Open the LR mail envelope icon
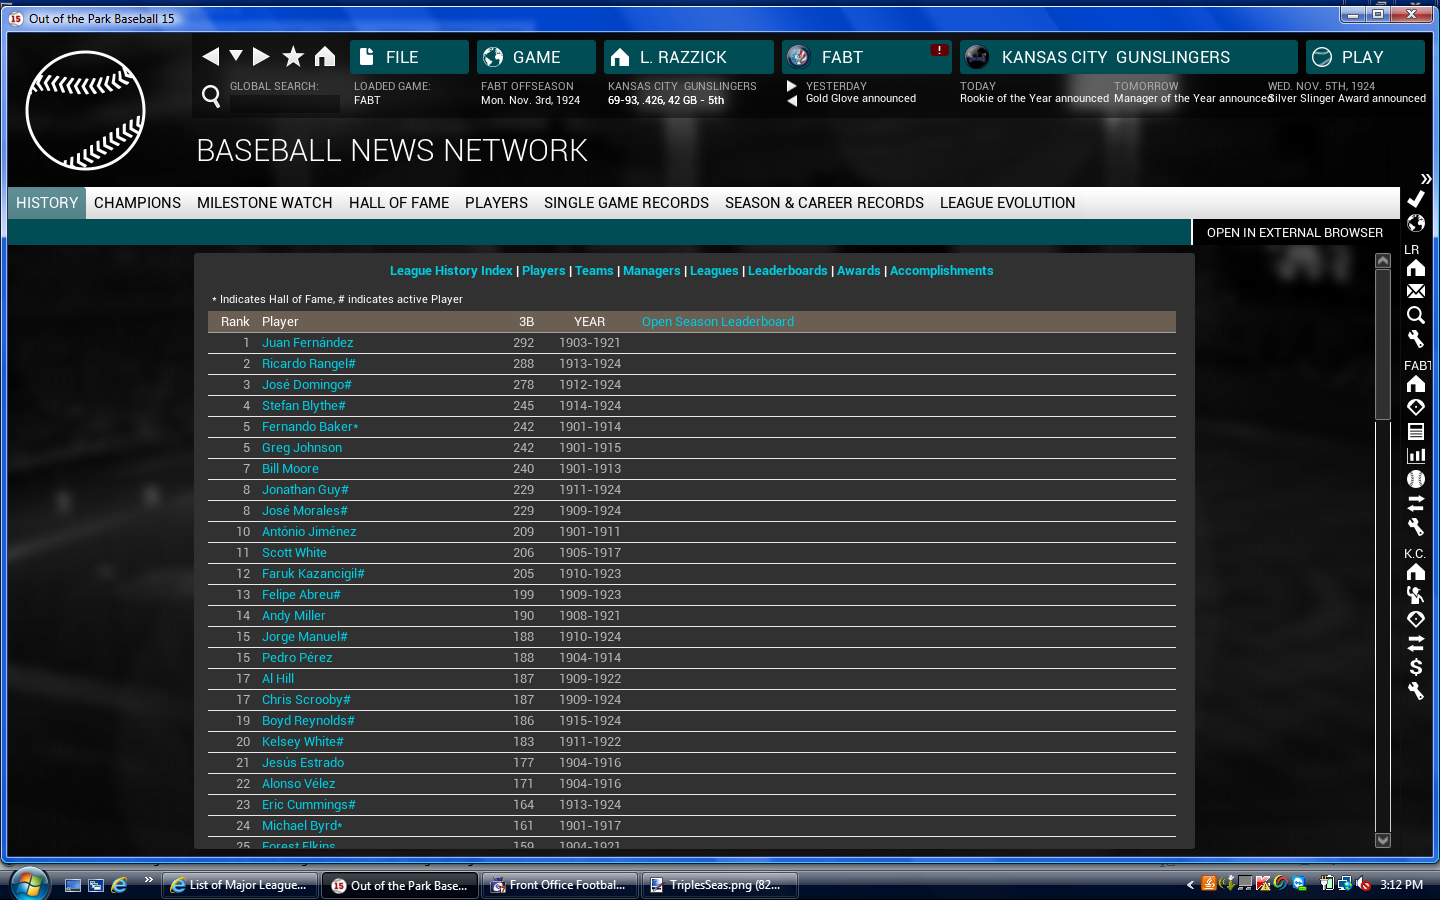 [x=1416, y=291]
